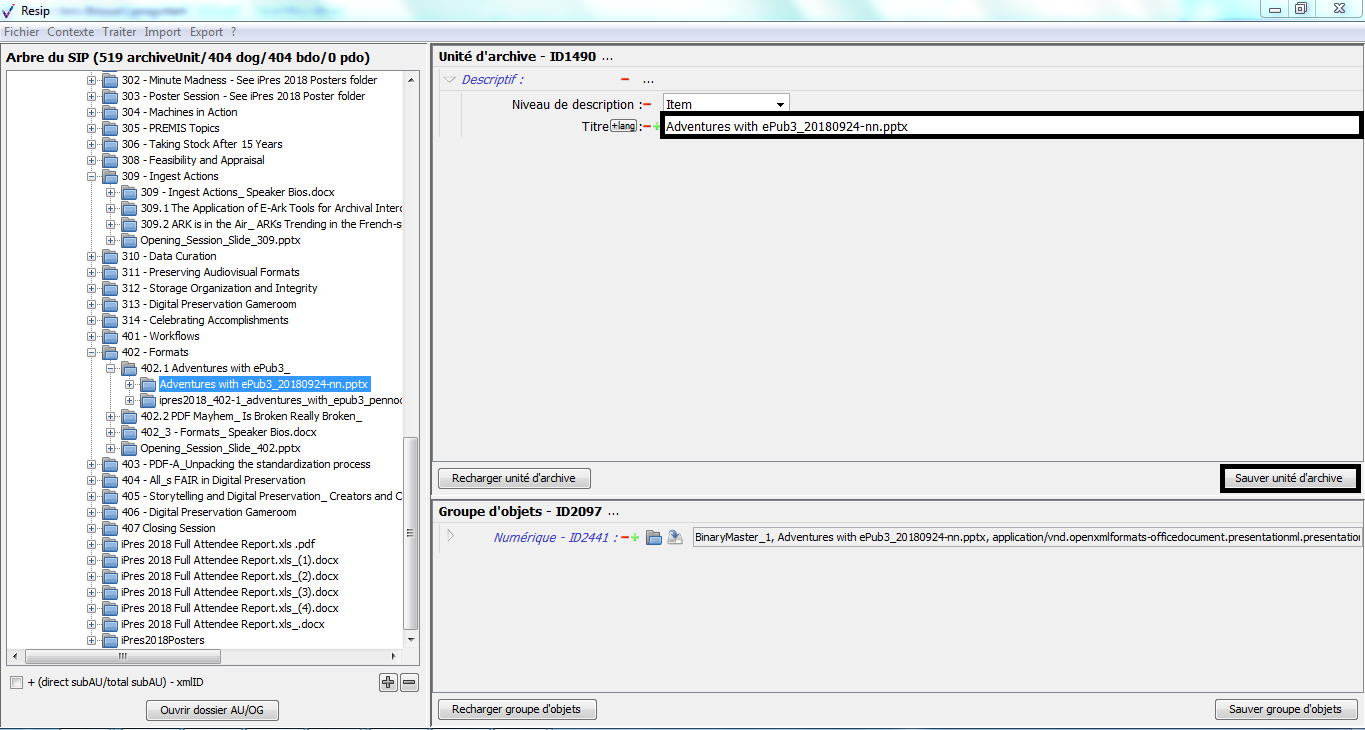Viewport: 1365px width, 730px height.
Task: Click the green plus next to Numérique ID2441
Action: click(635, 538)
